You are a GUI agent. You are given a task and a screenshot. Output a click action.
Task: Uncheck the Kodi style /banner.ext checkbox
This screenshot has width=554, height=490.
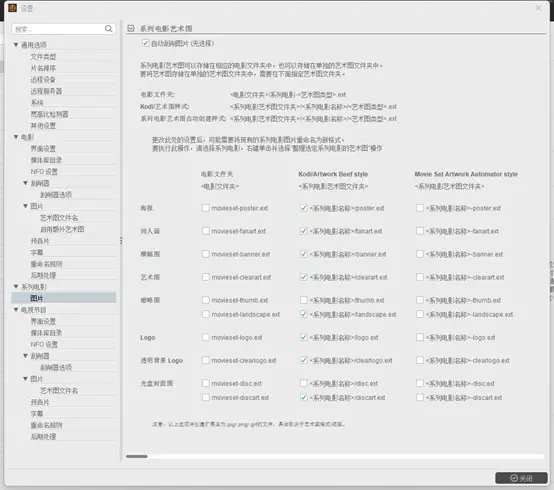303,254
